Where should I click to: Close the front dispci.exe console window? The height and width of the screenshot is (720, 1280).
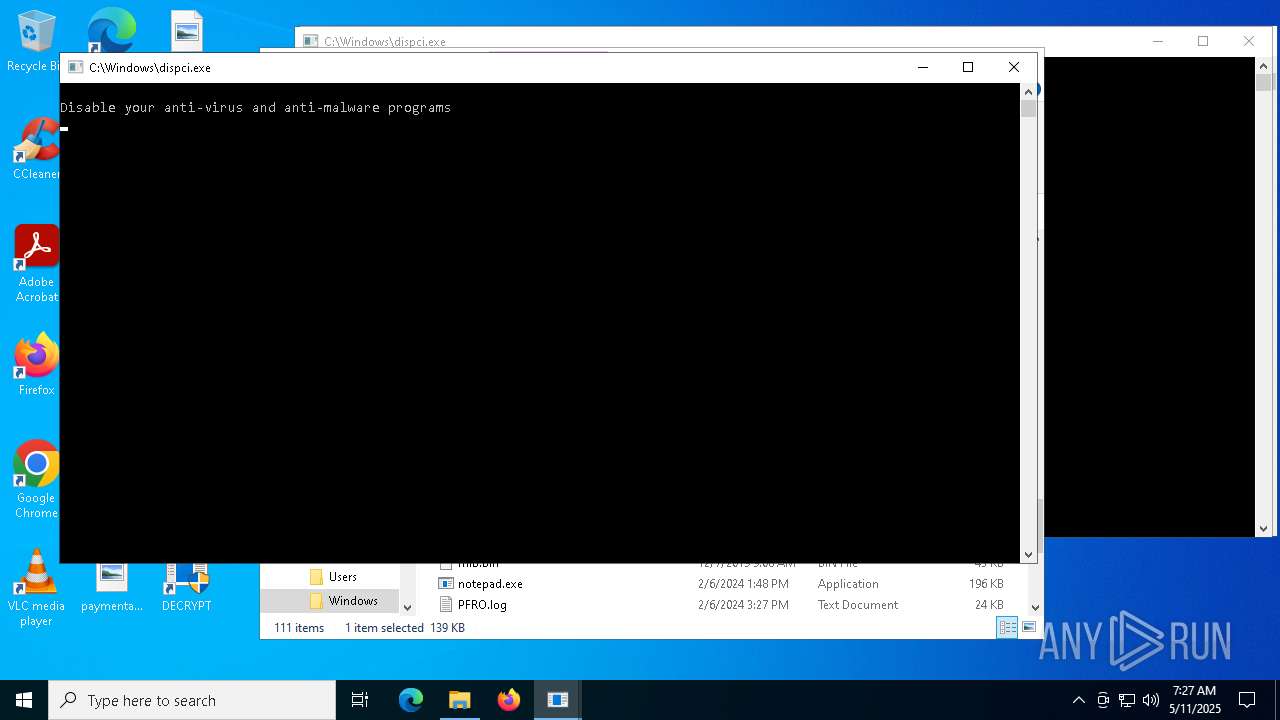tap(1014, 67)
